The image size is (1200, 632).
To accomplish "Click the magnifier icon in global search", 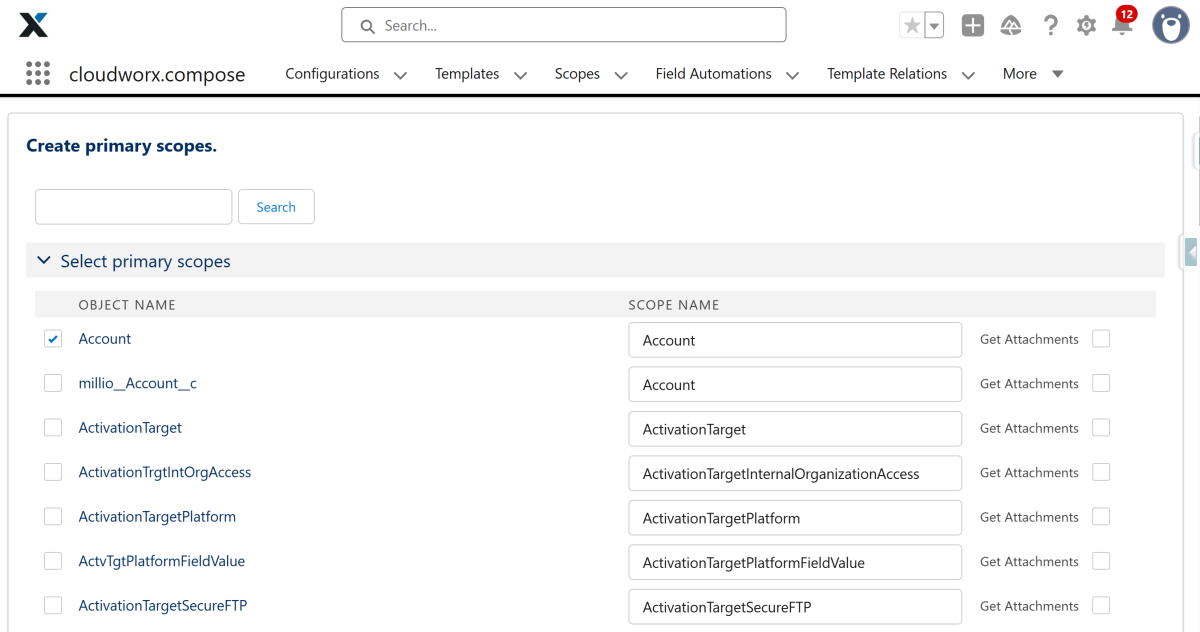I will 367,26.
